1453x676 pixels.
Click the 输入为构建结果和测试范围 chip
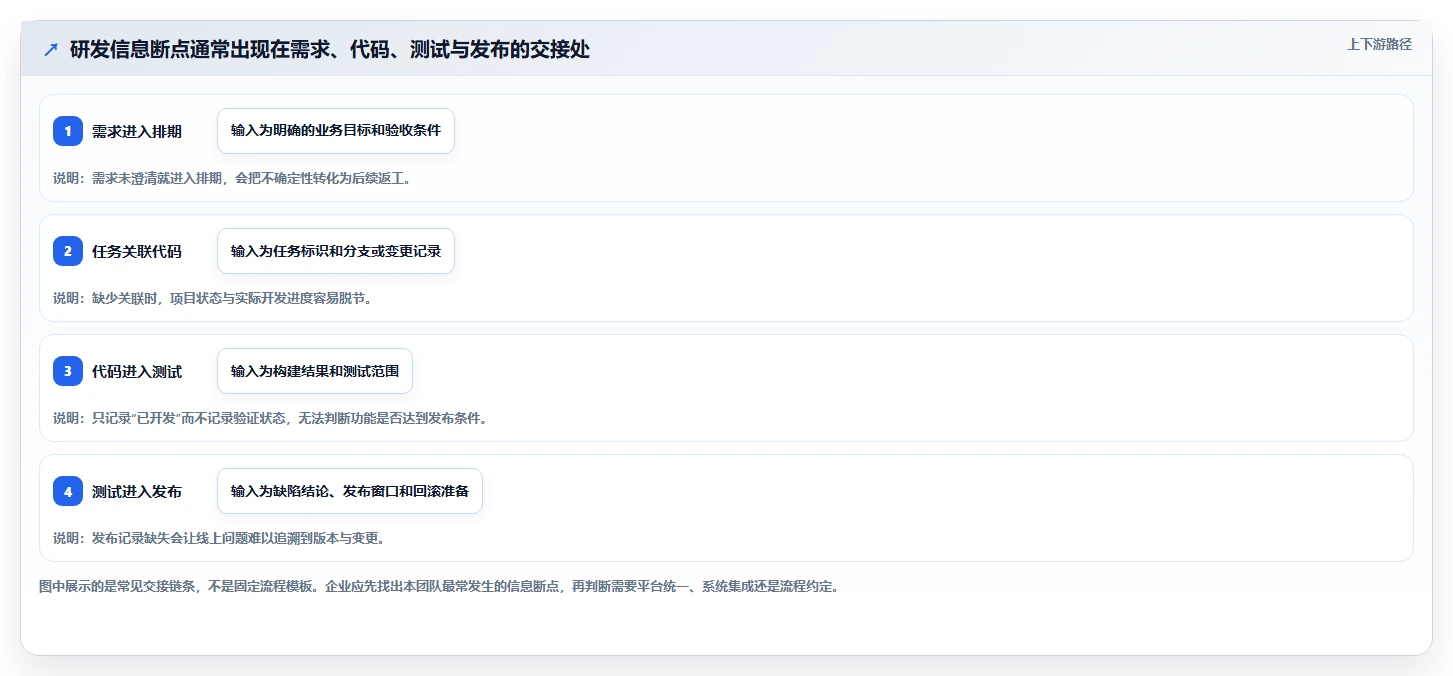pos(315,371)
